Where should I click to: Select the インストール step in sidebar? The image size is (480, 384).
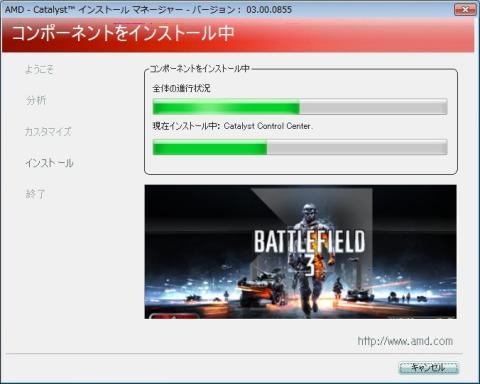tap(49, 163)
